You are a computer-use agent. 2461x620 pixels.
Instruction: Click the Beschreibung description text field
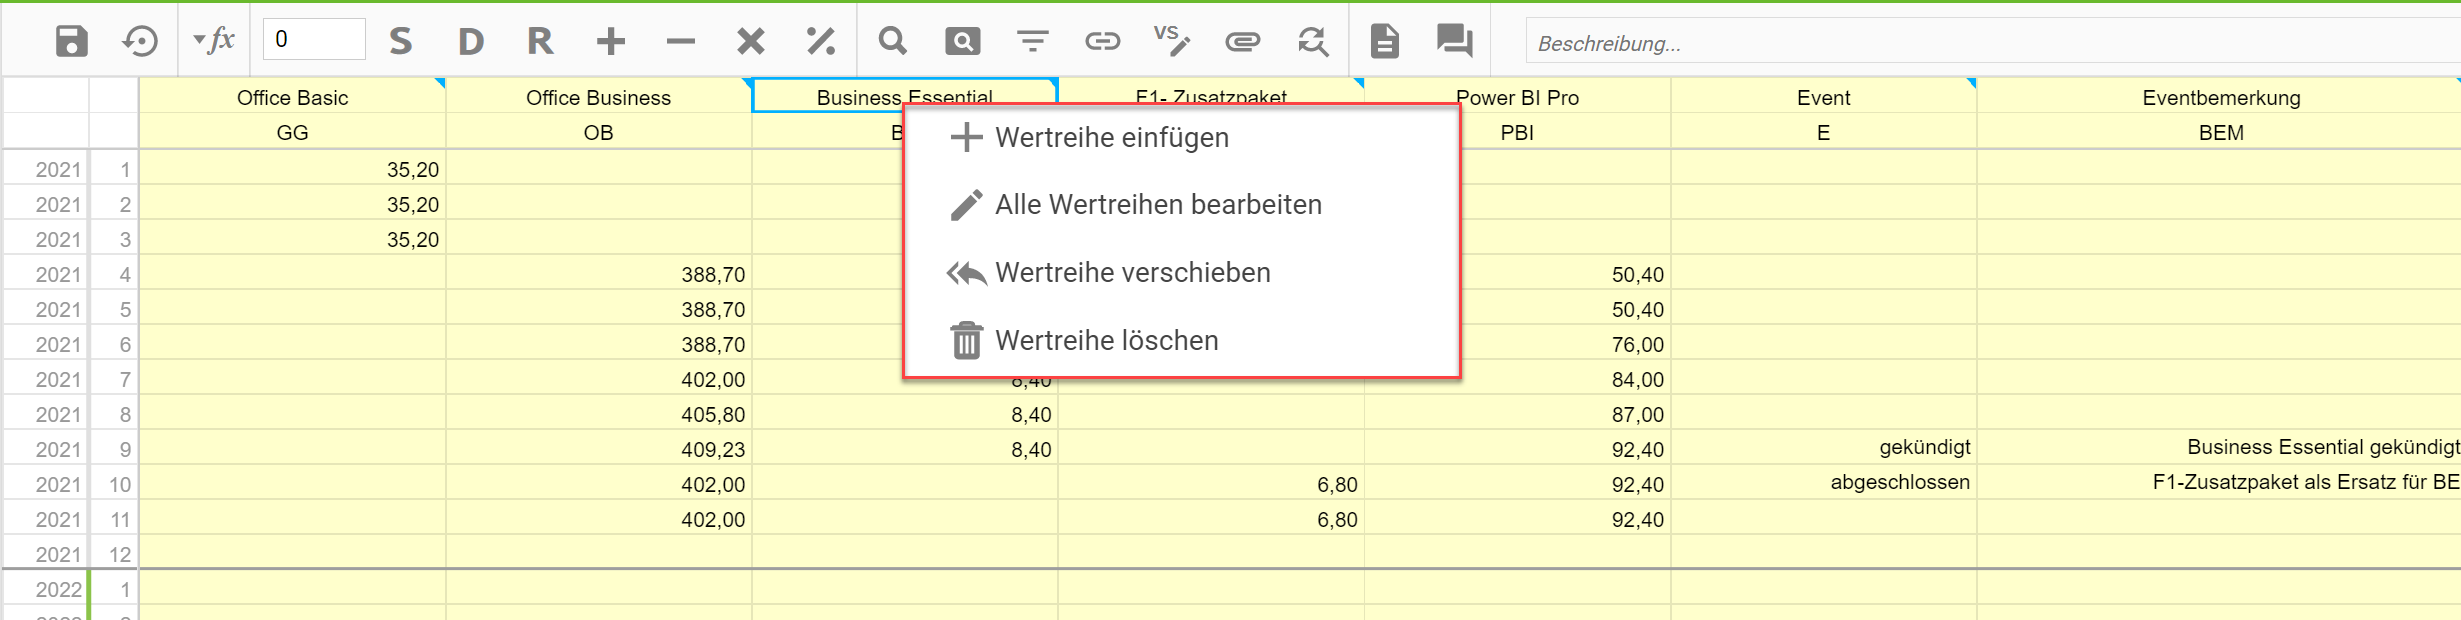[x=1990, y=43]
